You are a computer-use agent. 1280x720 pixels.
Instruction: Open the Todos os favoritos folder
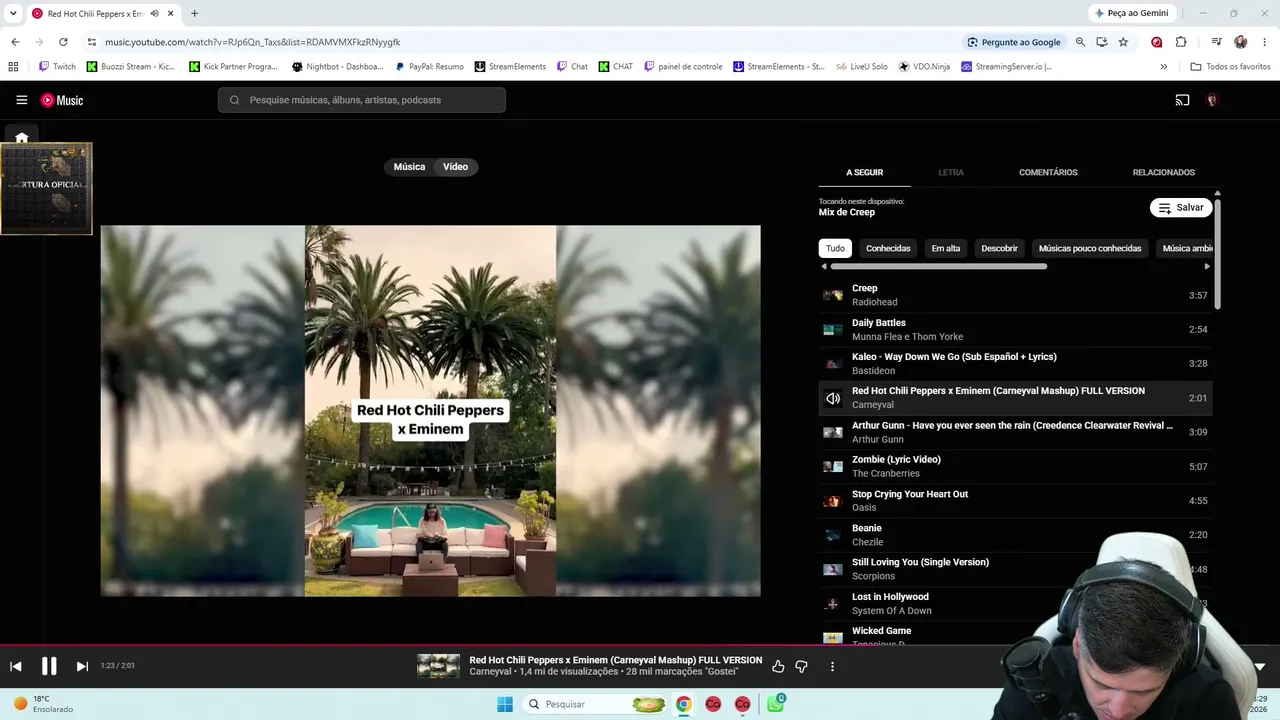pos(1230,67)
